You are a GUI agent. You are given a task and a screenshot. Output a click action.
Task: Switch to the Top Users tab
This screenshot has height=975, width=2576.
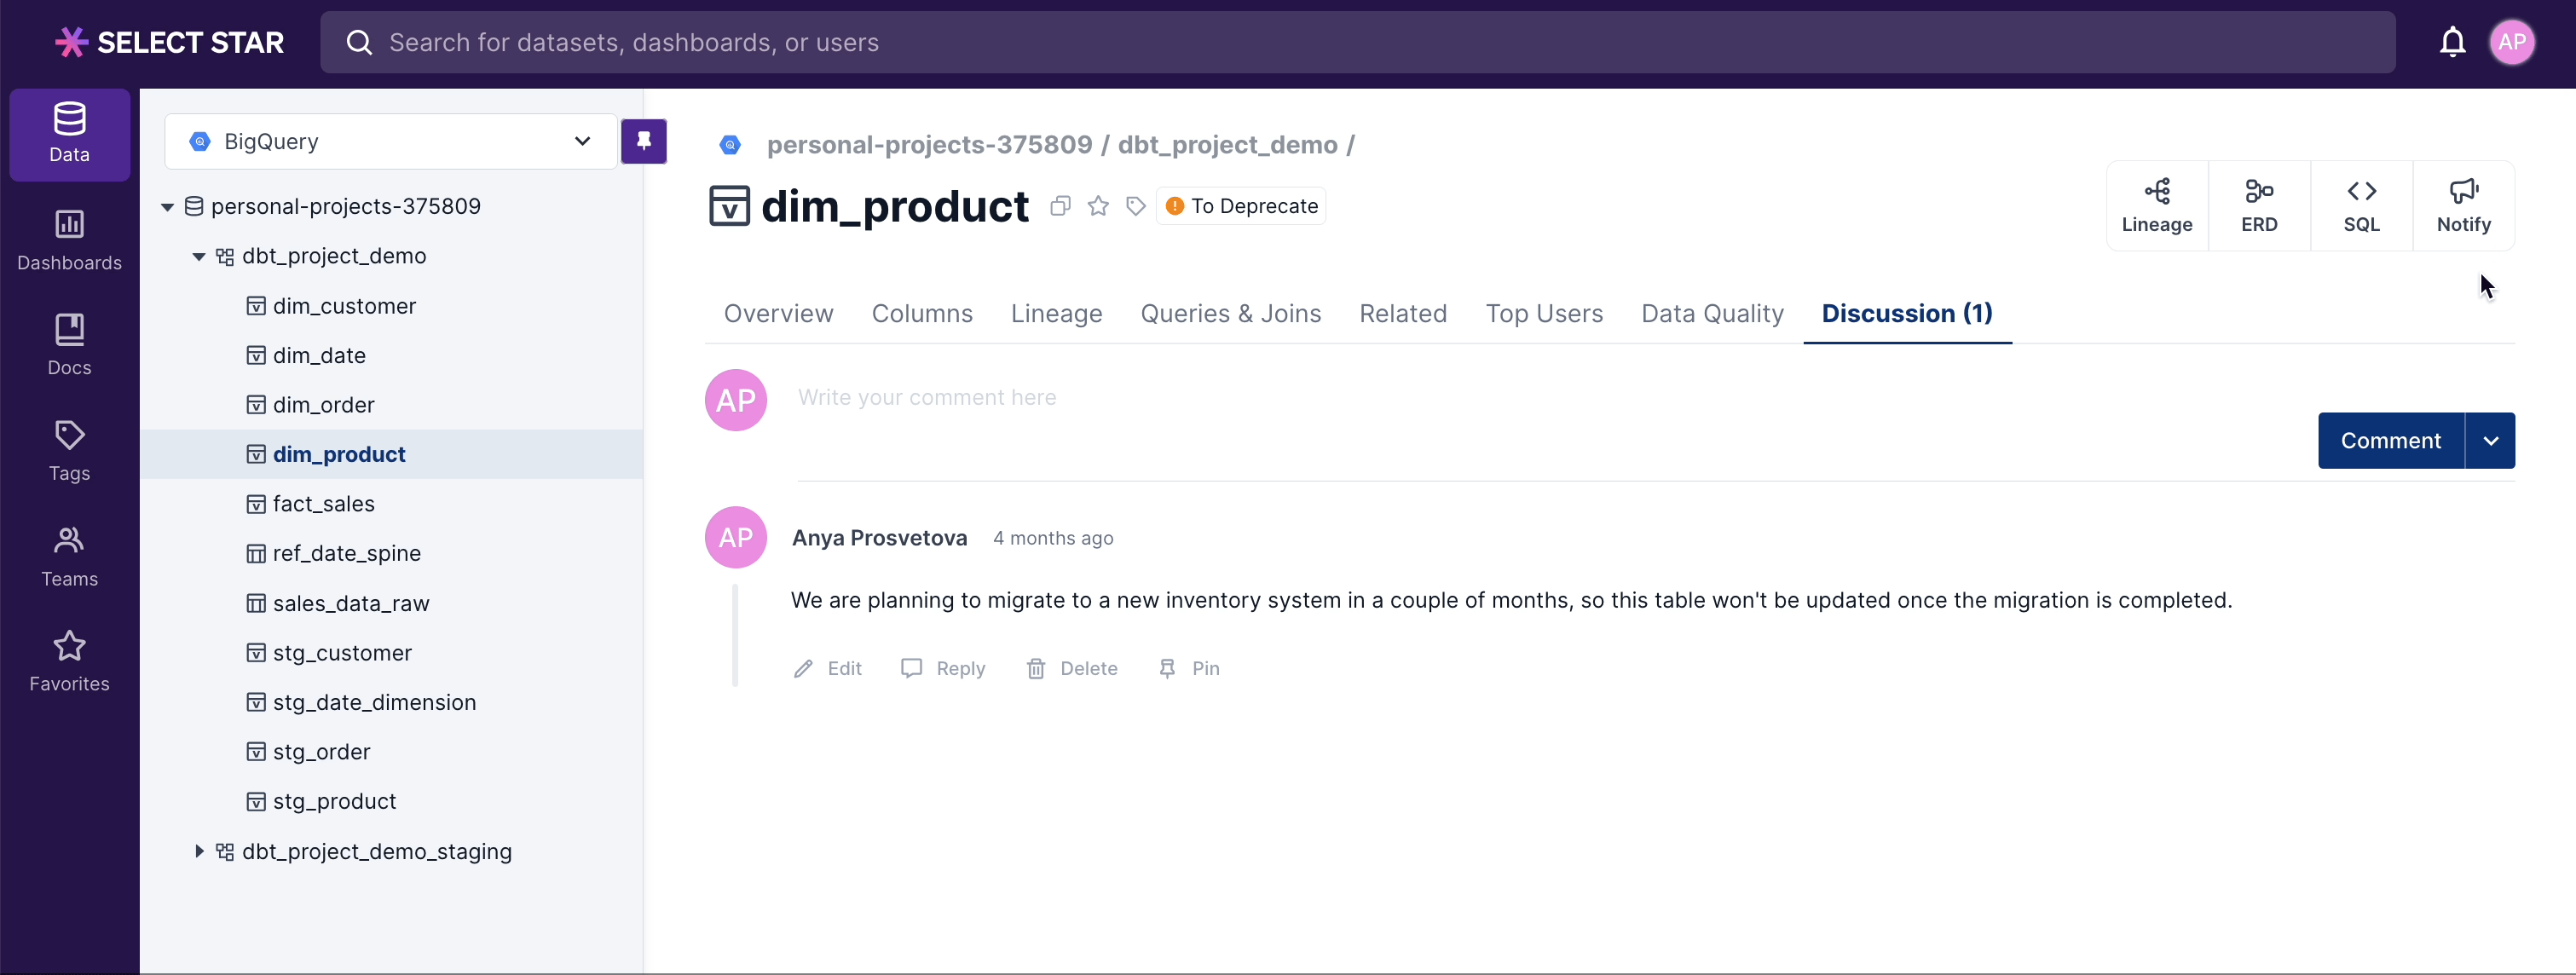click(x=1544, y=313)
